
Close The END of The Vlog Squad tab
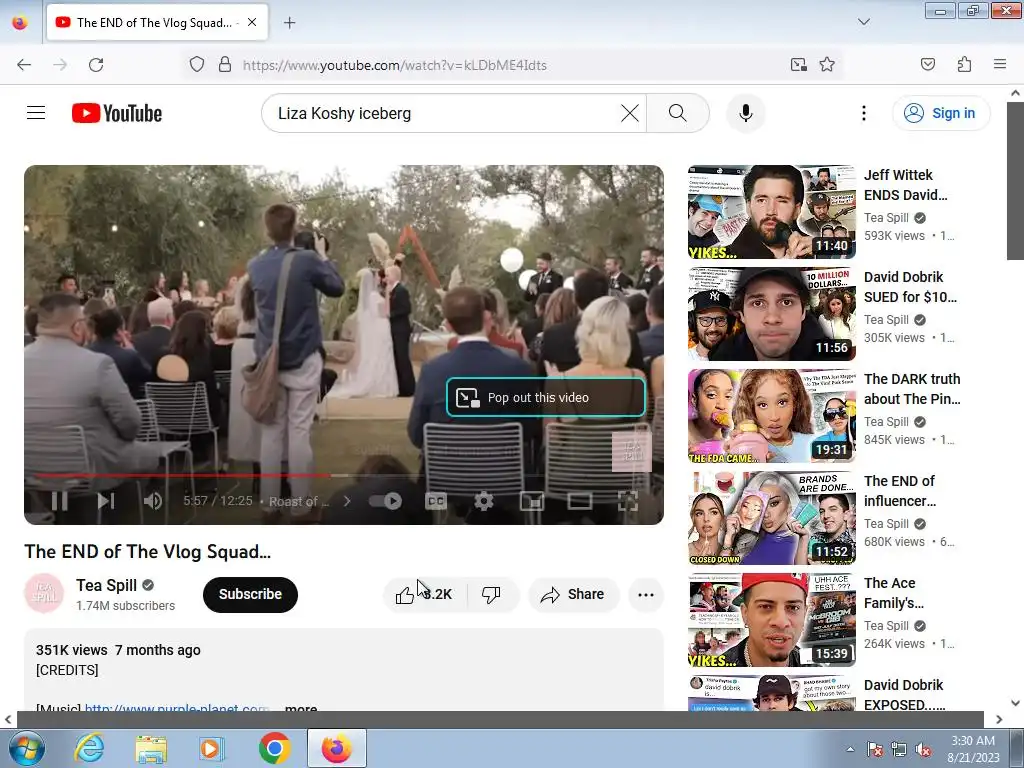coord(252,22)
